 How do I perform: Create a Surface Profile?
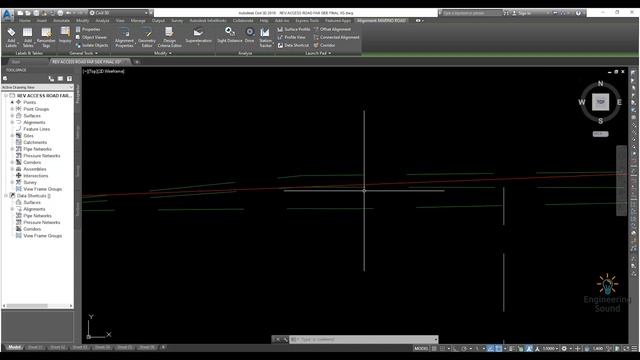coord(293,29)
